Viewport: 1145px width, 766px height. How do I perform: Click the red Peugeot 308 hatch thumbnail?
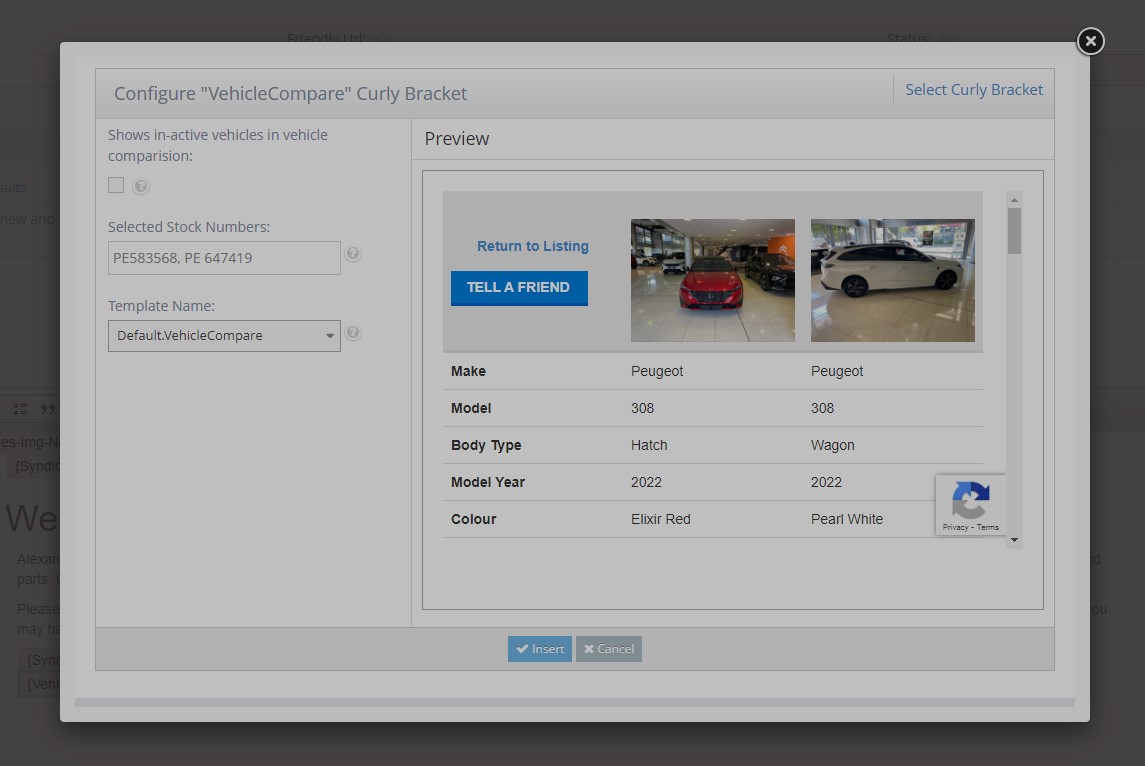coord(712,280)
